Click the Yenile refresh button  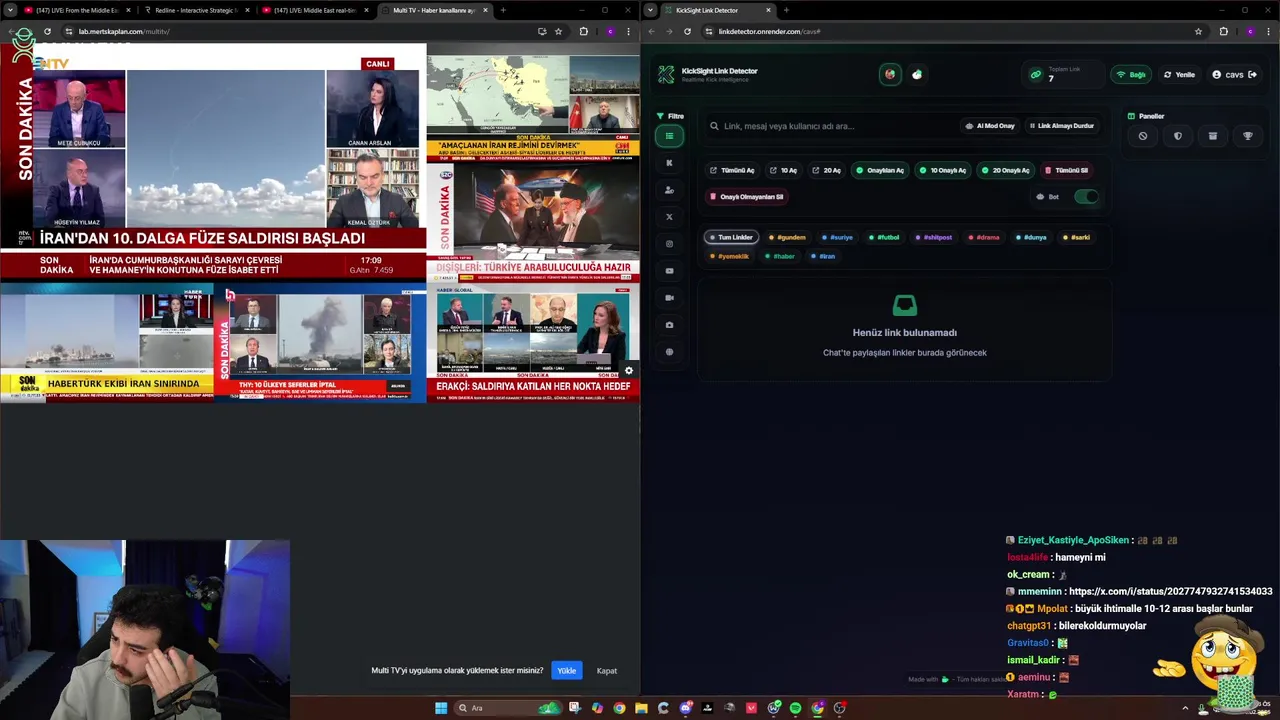(x=1179, y=75)
